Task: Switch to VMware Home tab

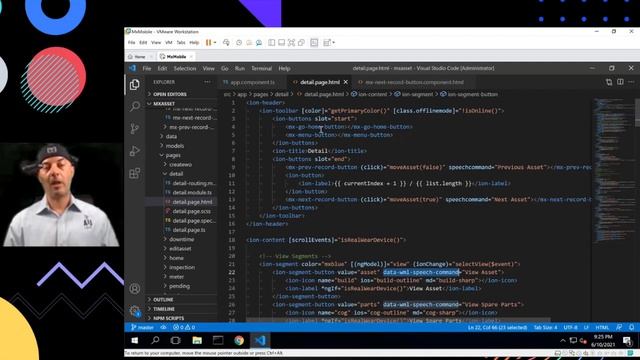Action: tap(139, 57)
